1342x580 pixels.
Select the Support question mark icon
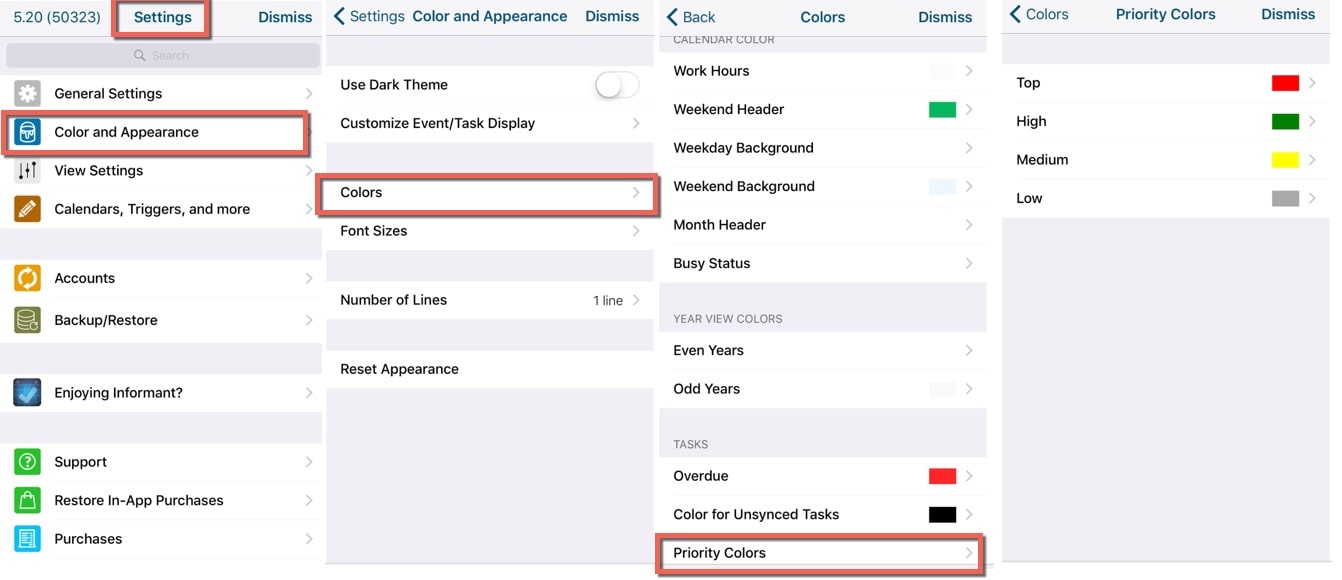click(26, 461)
